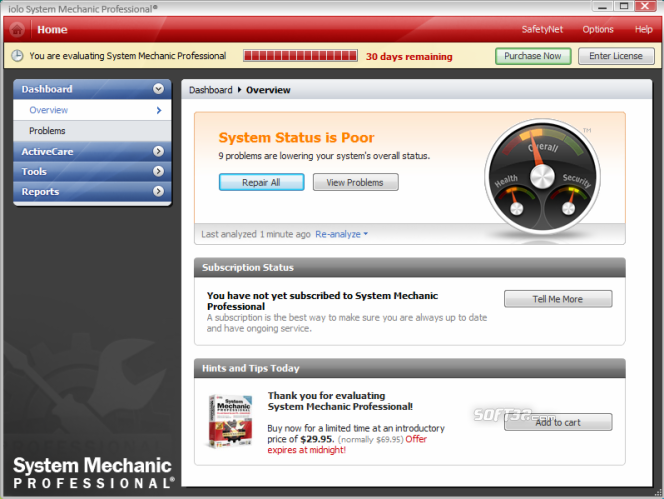Expand the ActiveCare section arrow
This screenshot has height=499, width=664.
(x=158, y=151)
